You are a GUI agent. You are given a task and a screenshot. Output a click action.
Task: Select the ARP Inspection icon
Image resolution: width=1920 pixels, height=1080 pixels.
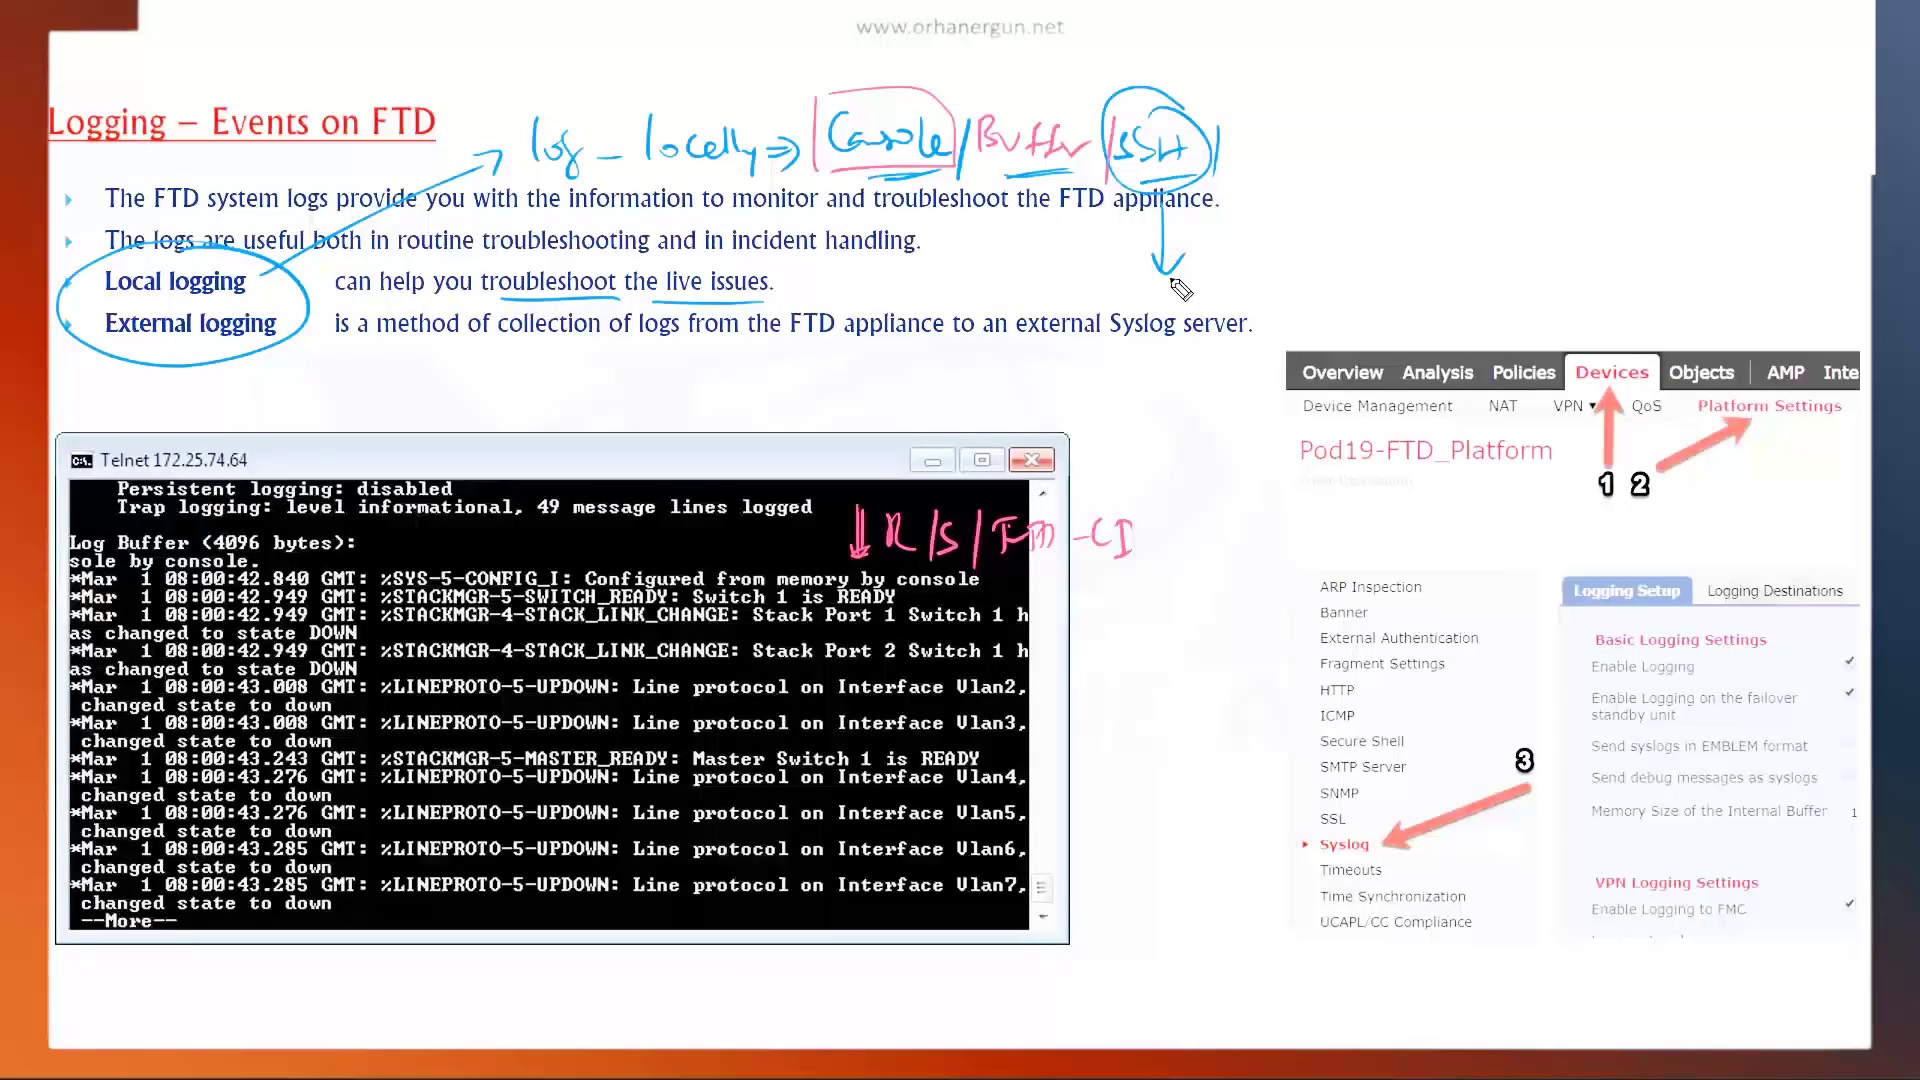tap(1371, 585)
